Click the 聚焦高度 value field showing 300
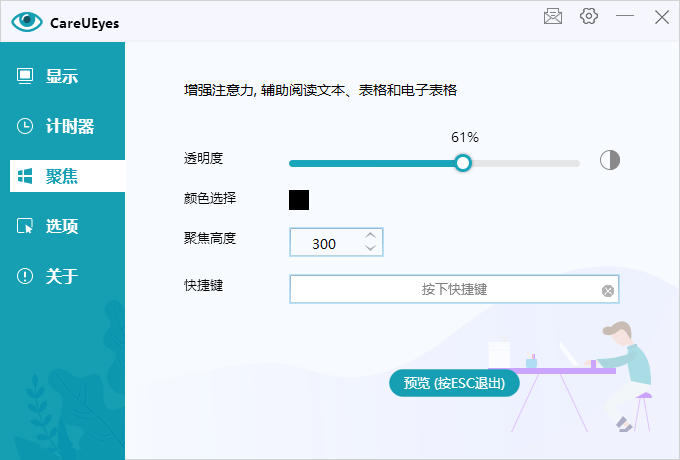 point(324,243)
